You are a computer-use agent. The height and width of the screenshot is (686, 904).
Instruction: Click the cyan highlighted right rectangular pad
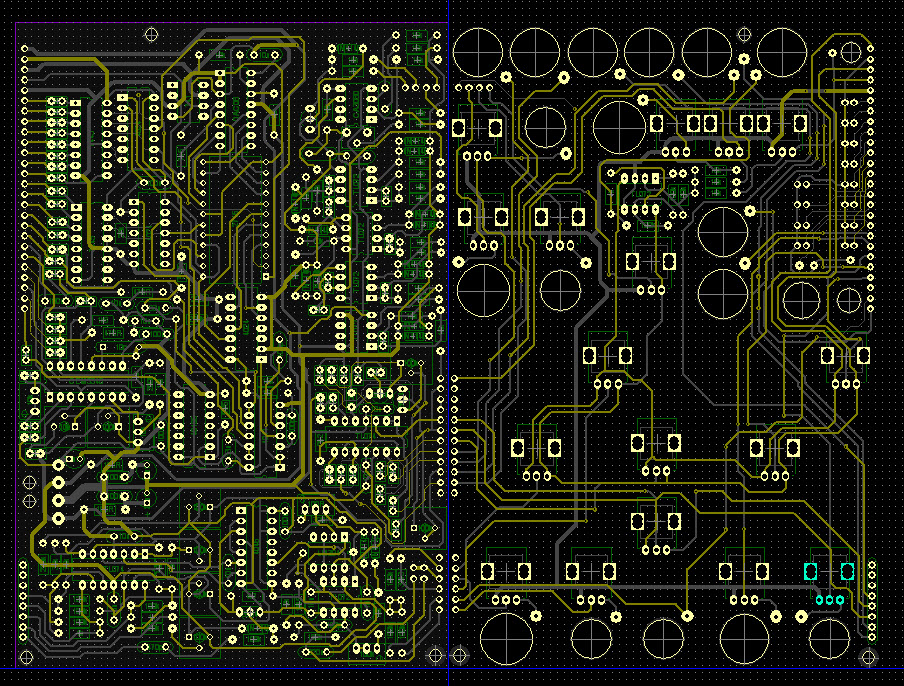click(847, 571)
